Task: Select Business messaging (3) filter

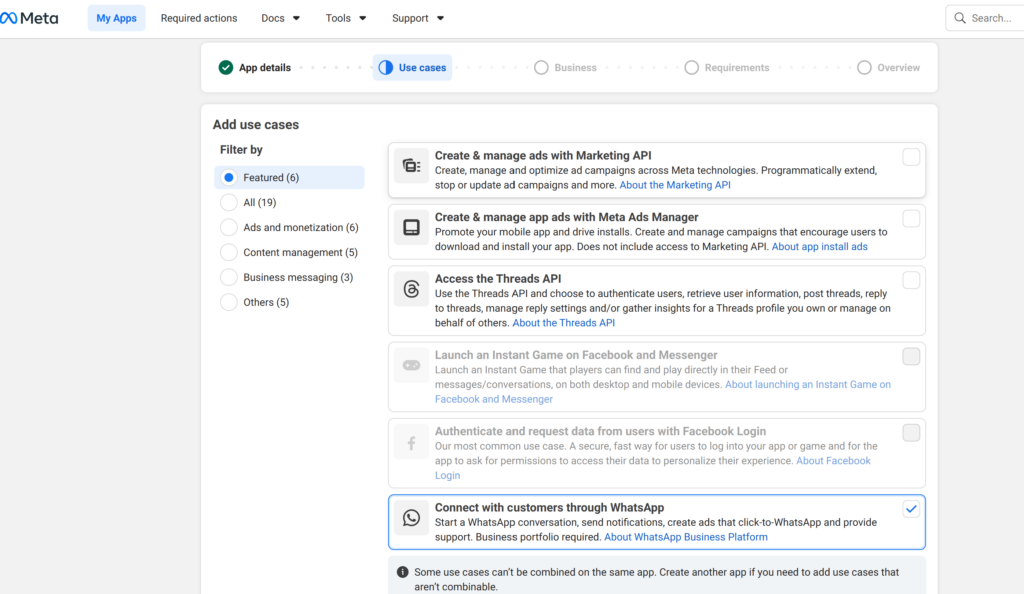Action: [x=229, y=277]
